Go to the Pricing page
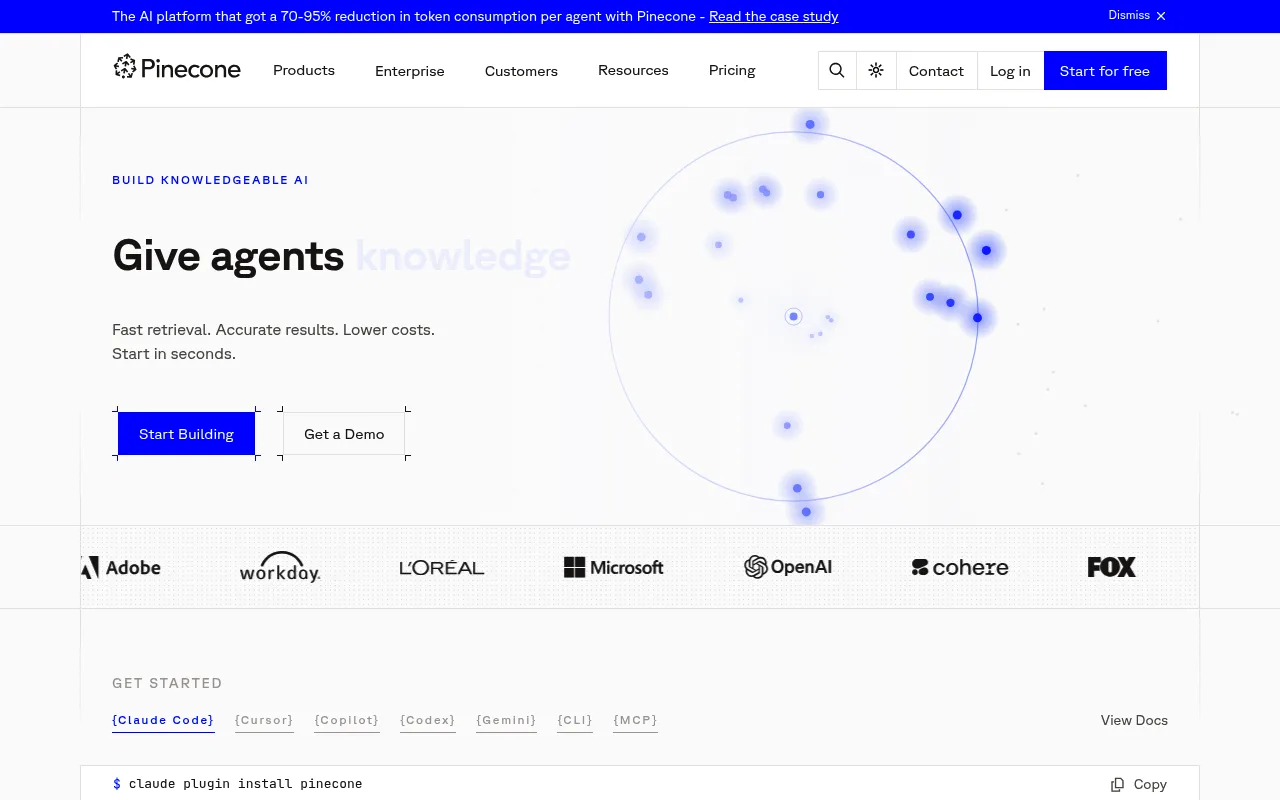Viewport: 1280px width, 800px height. [x=732, y=71]
